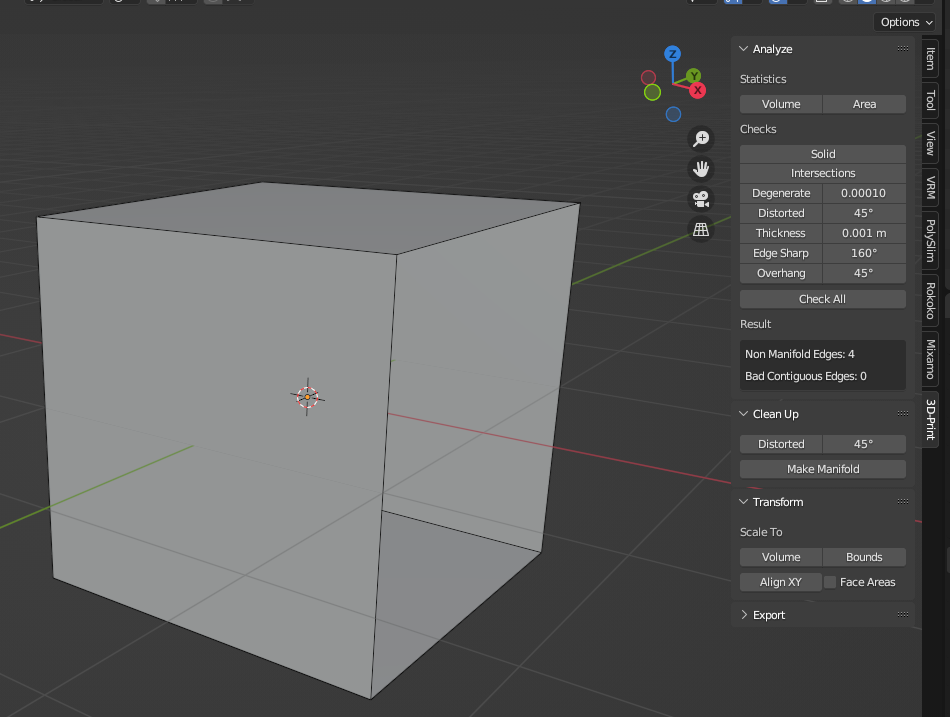The width and height of the screenshot is (950, 717).
Task: Click Distorted button in Clean Up
Action: coord(781,444)
